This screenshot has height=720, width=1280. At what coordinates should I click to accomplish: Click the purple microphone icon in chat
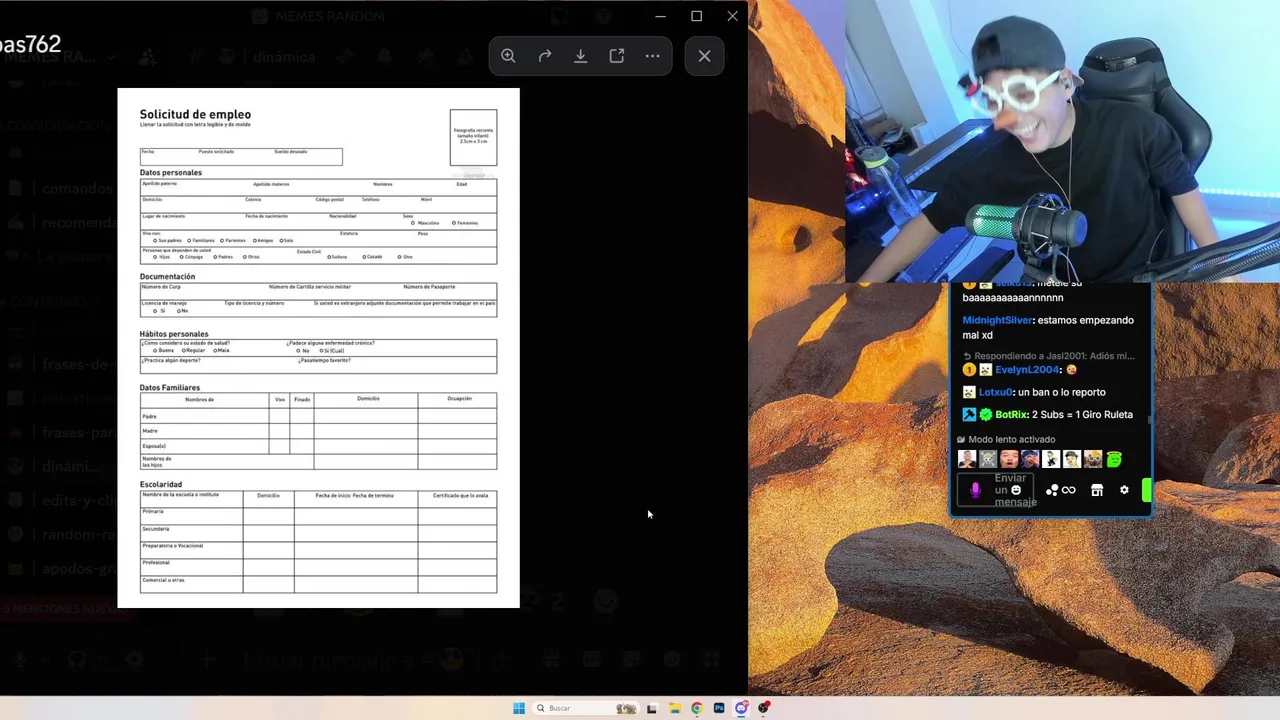coord(975,490)
